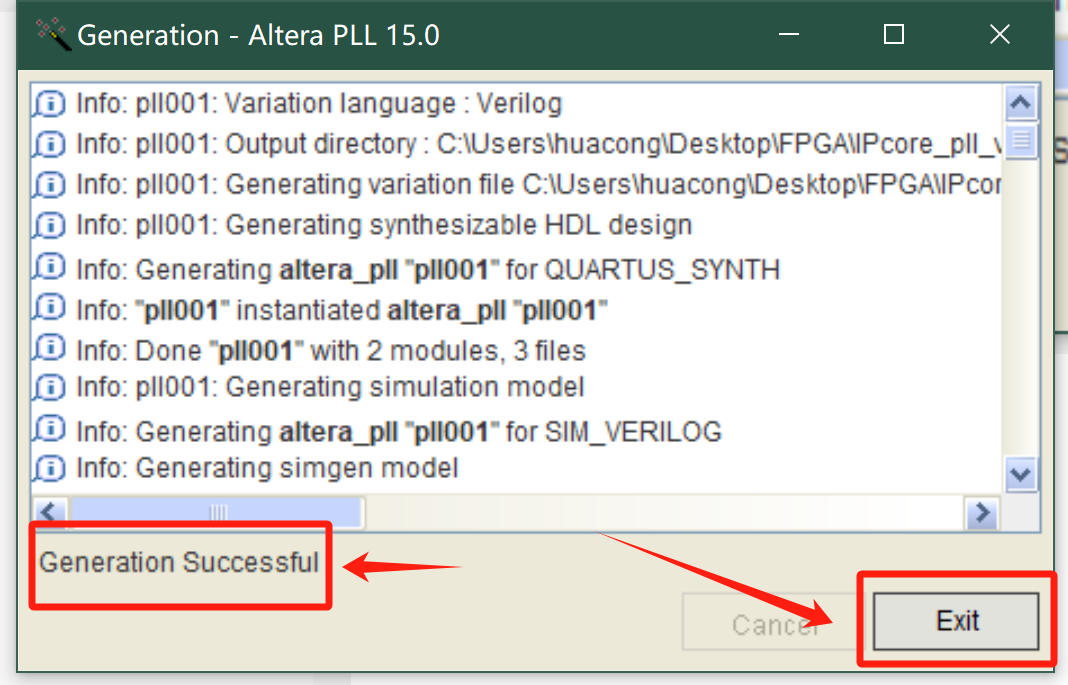
Task: Select log line 'Generating simulation model'
Action: point(330,387)
